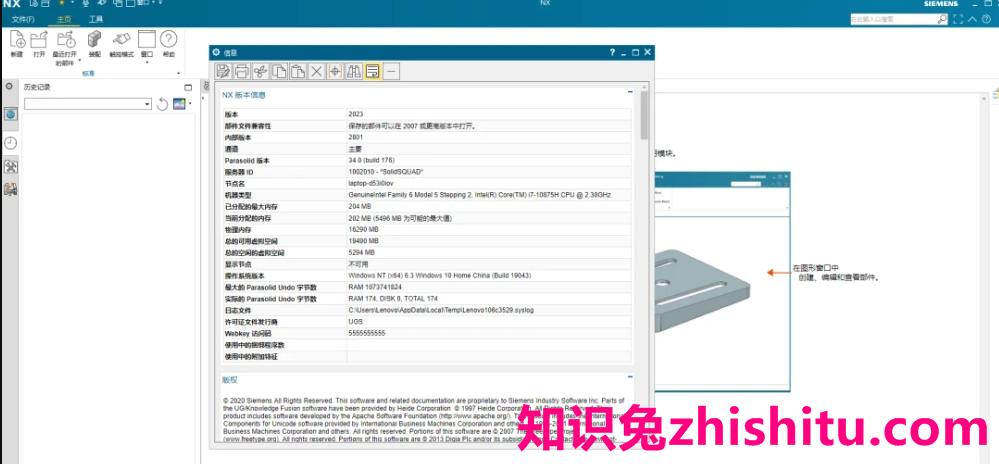Expand the 最近打开的部件 dropdown arrow
999x464 pixels.
tap(79, 61)
